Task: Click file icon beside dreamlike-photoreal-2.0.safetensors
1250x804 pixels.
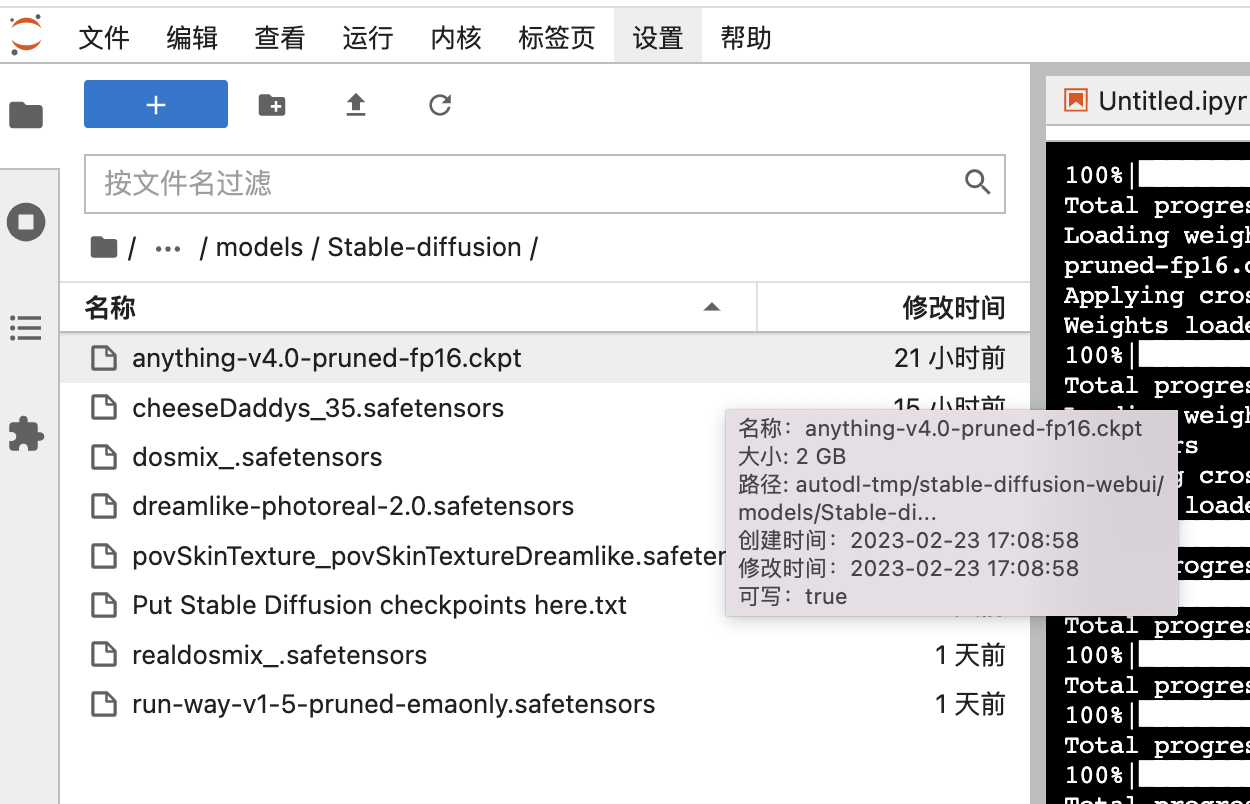Action: (104, 506)
